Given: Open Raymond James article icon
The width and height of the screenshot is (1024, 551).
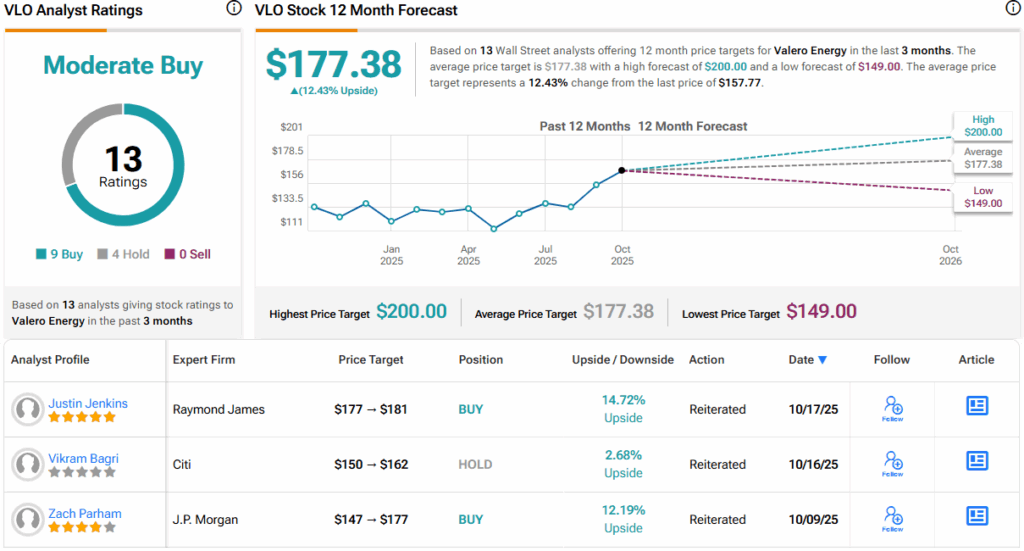Looking at the screenshot, I should pos(977,405).
